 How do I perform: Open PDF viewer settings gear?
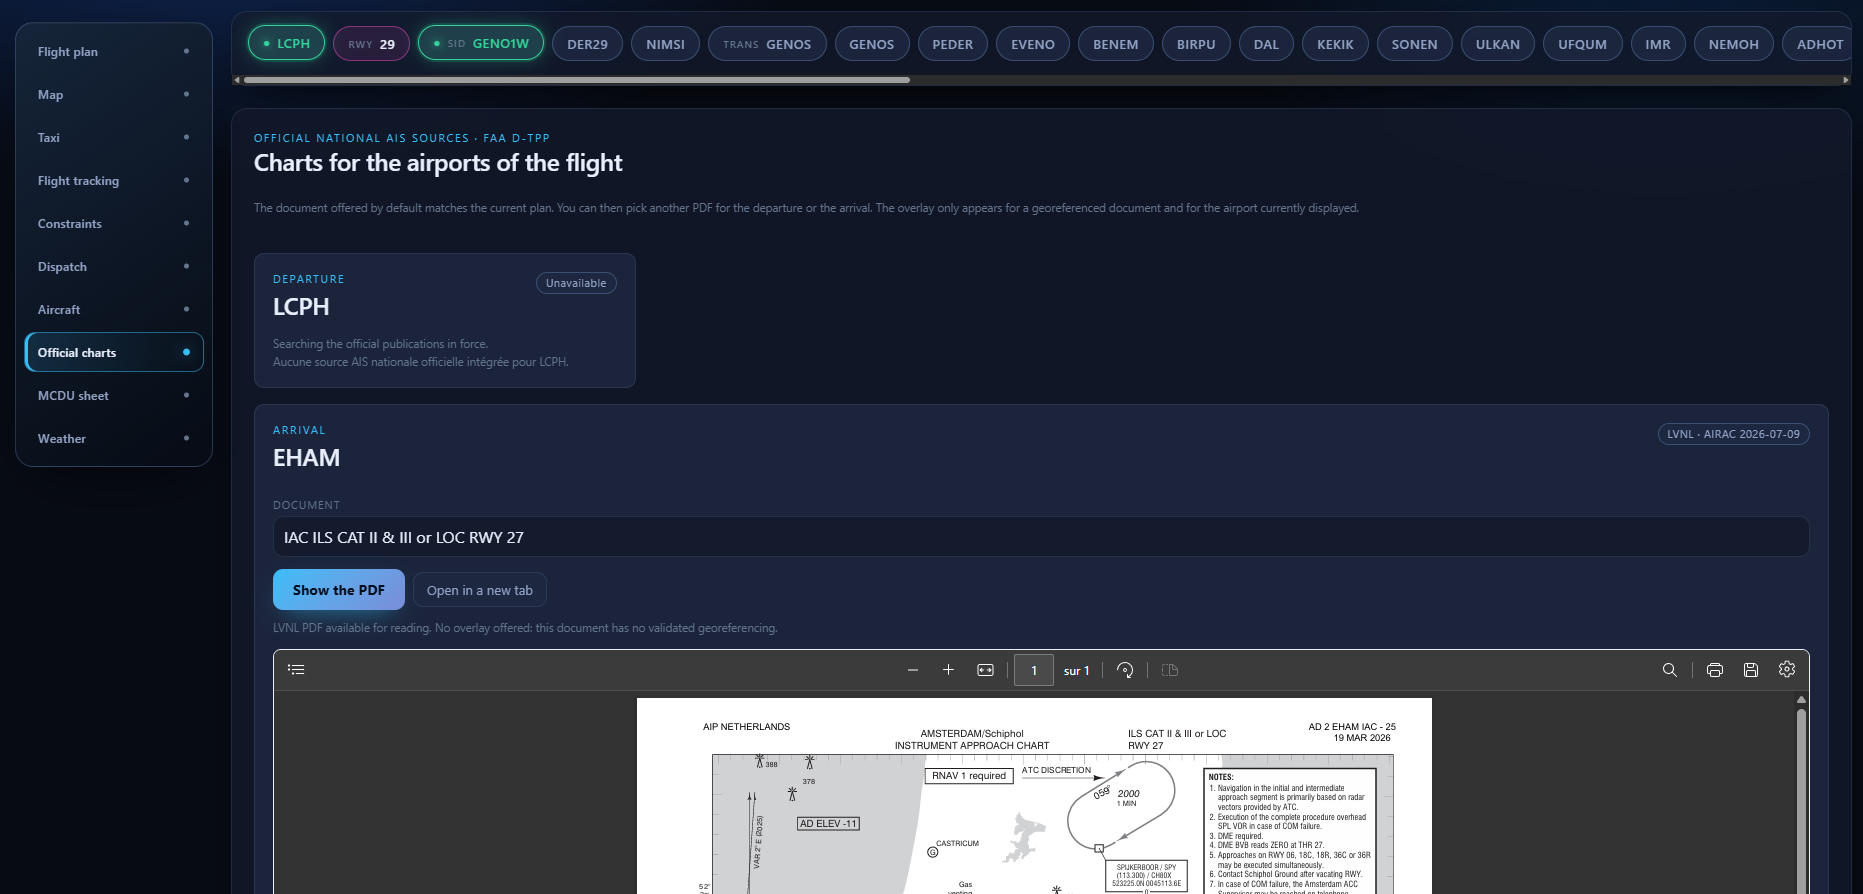(x=1787, y=670)
